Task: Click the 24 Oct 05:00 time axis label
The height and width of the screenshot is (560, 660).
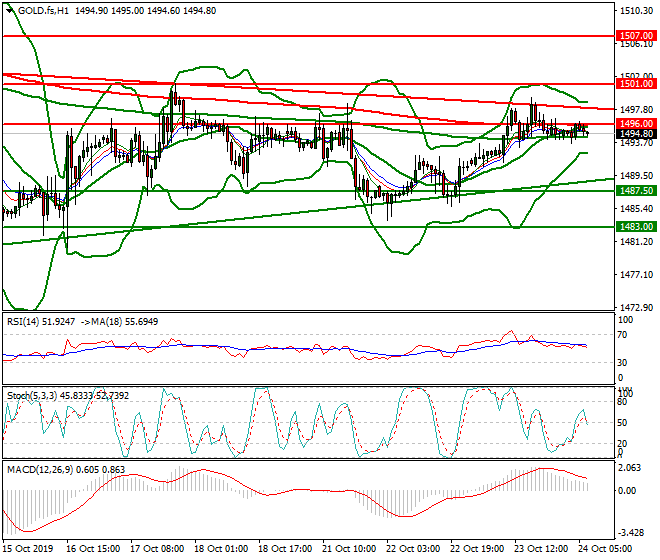Action: (x=605, y=549)
